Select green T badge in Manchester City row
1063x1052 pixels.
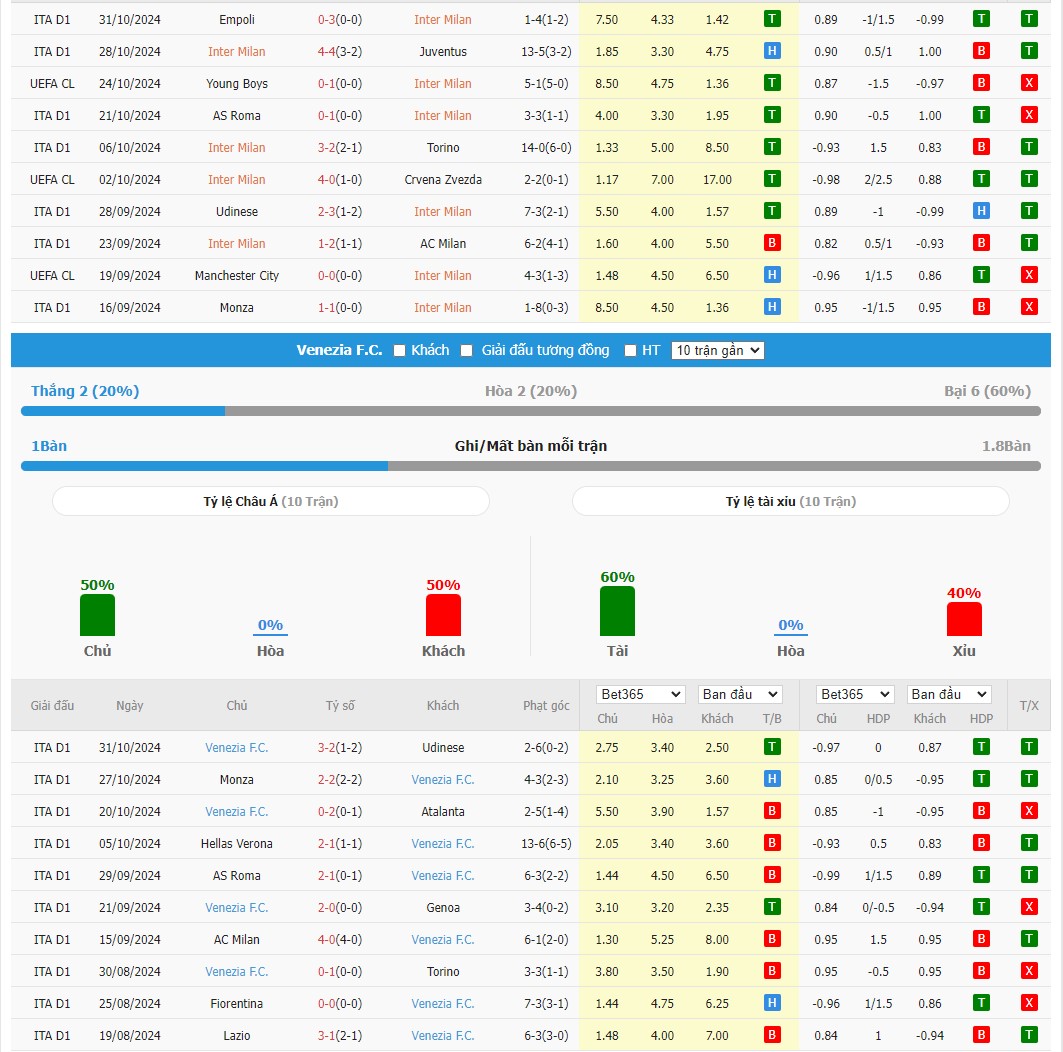(x=980, y=275)
